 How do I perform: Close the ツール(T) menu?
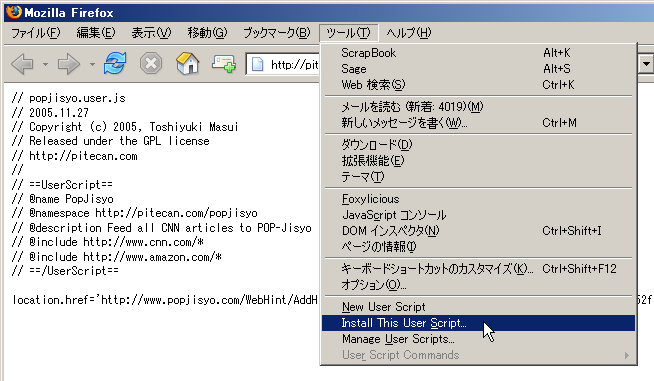point(348,33)
